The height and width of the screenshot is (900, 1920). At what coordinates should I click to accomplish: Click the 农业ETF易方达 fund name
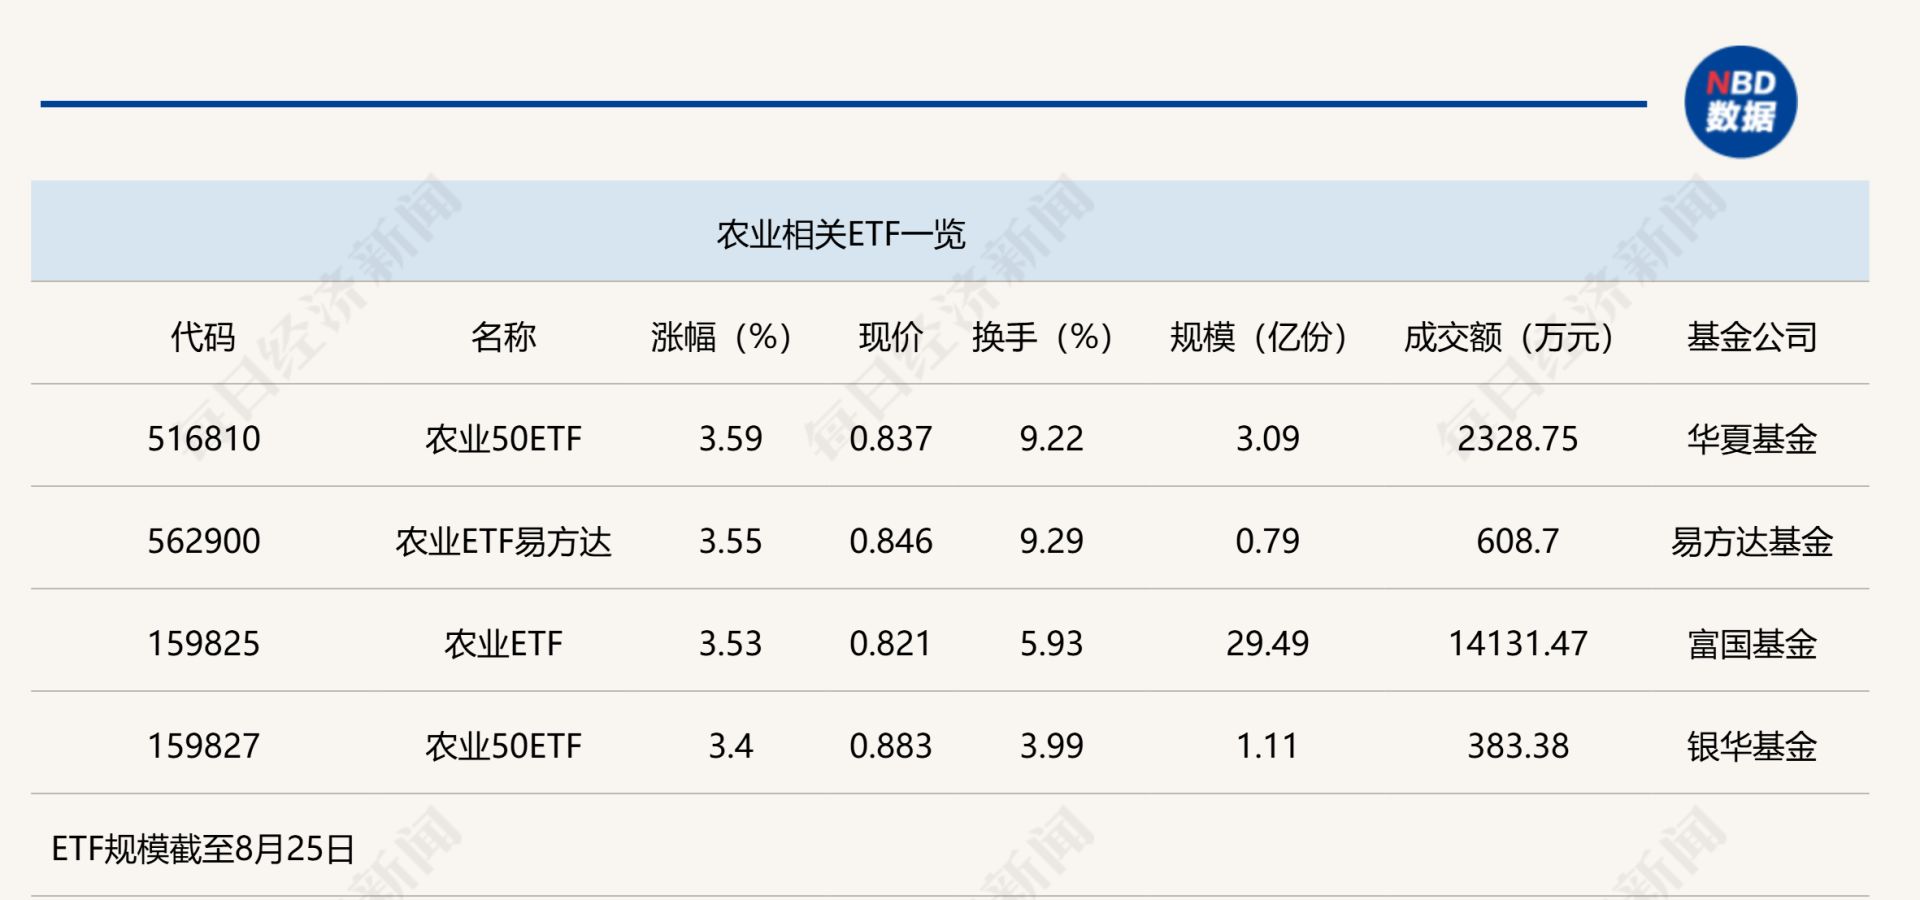tap(503, 541)
